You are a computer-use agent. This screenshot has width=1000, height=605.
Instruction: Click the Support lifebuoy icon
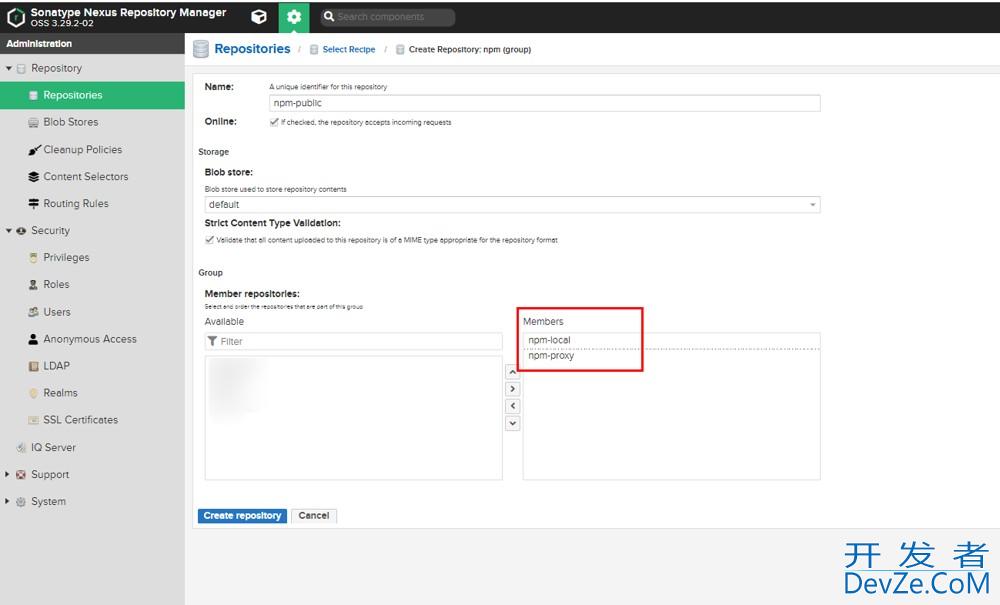(x=21, y=474)
